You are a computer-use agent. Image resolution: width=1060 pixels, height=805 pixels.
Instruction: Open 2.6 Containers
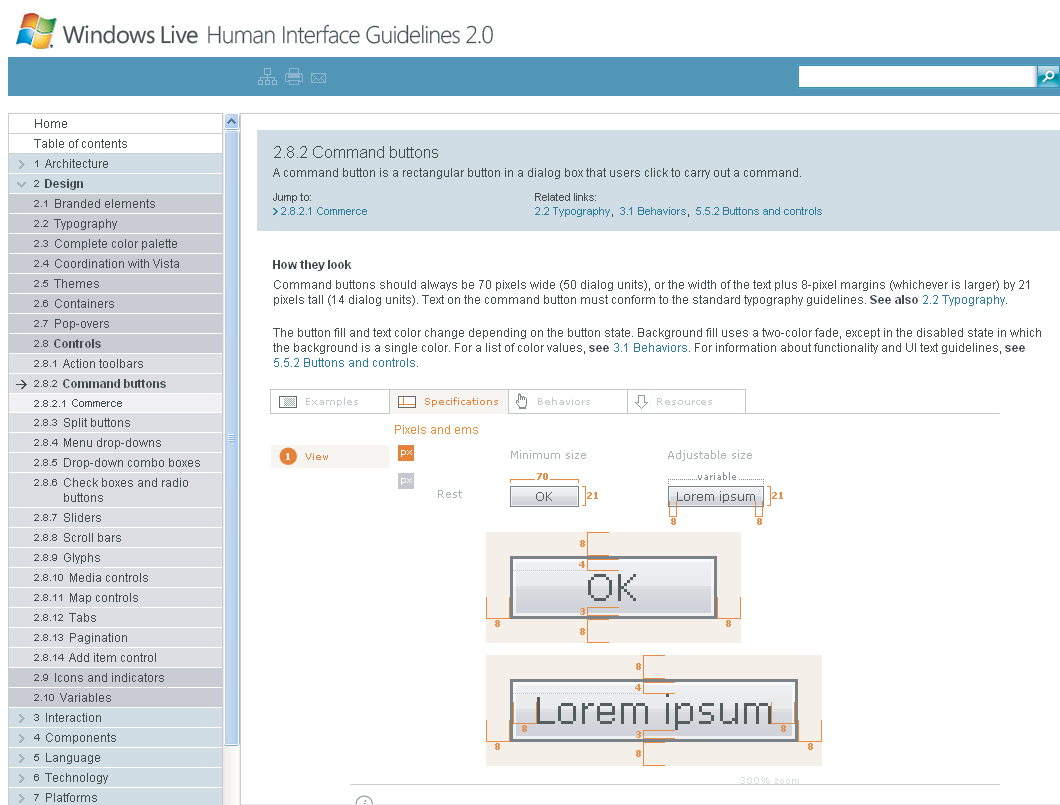(x=116, y=304)
